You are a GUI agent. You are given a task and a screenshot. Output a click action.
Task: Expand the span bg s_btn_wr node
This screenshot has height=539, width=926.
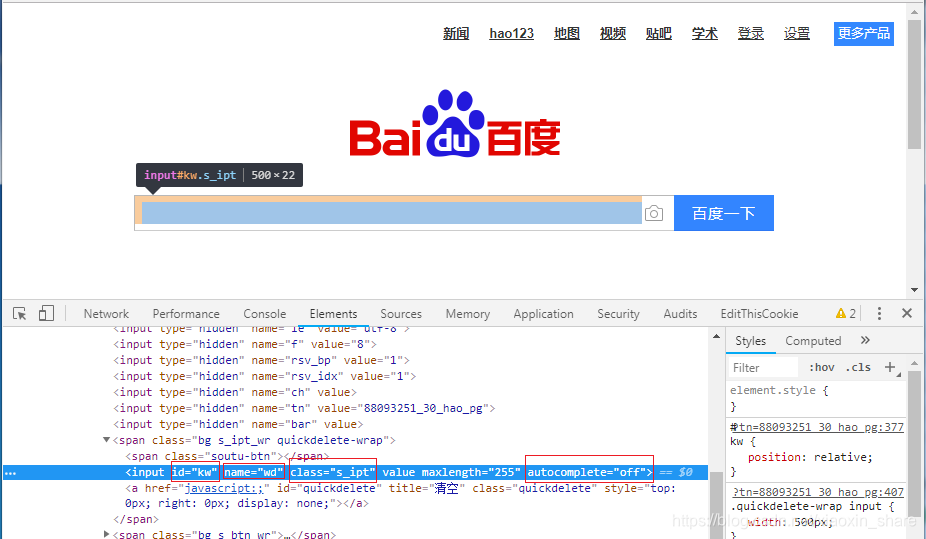click(106, 534)
